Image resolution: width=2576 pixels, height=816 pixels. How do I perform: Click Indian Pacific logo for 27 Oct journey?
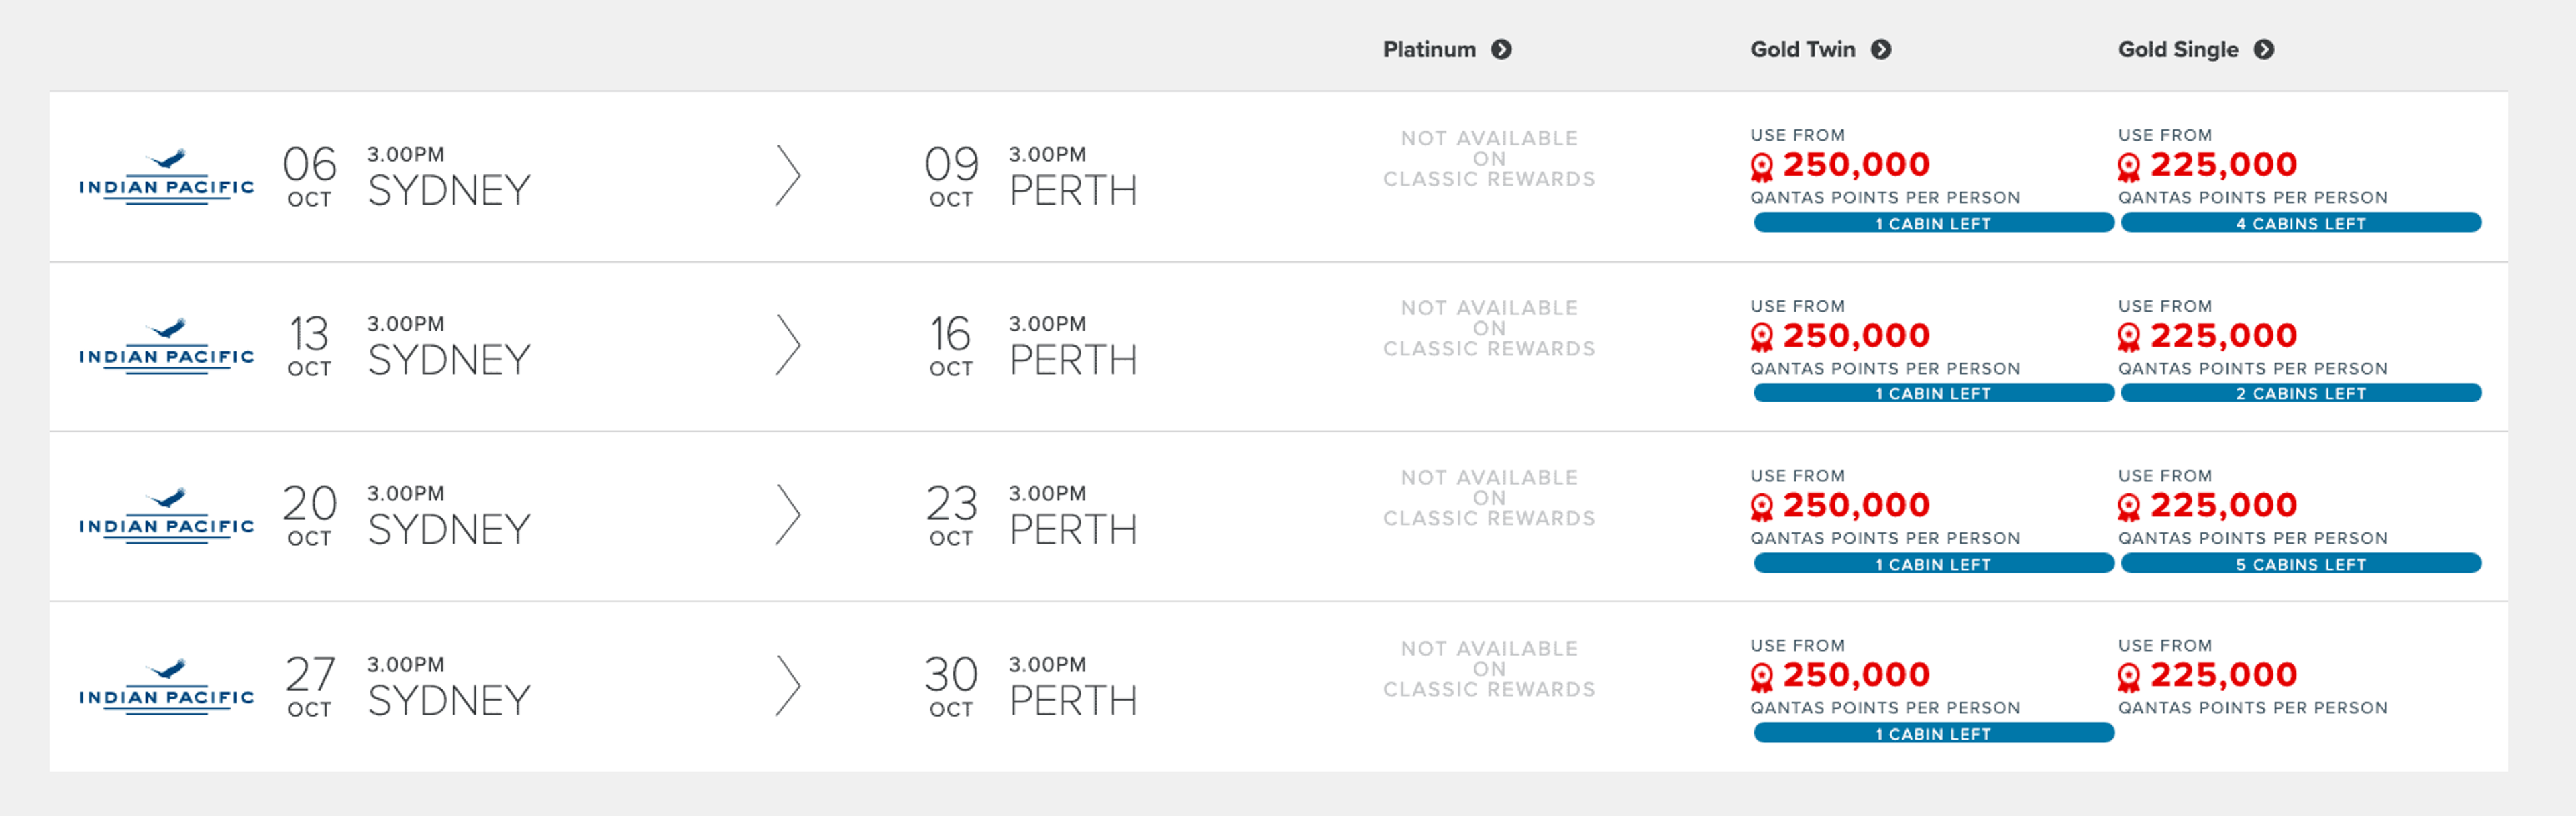pyautogui.click(x=167, y=687)
